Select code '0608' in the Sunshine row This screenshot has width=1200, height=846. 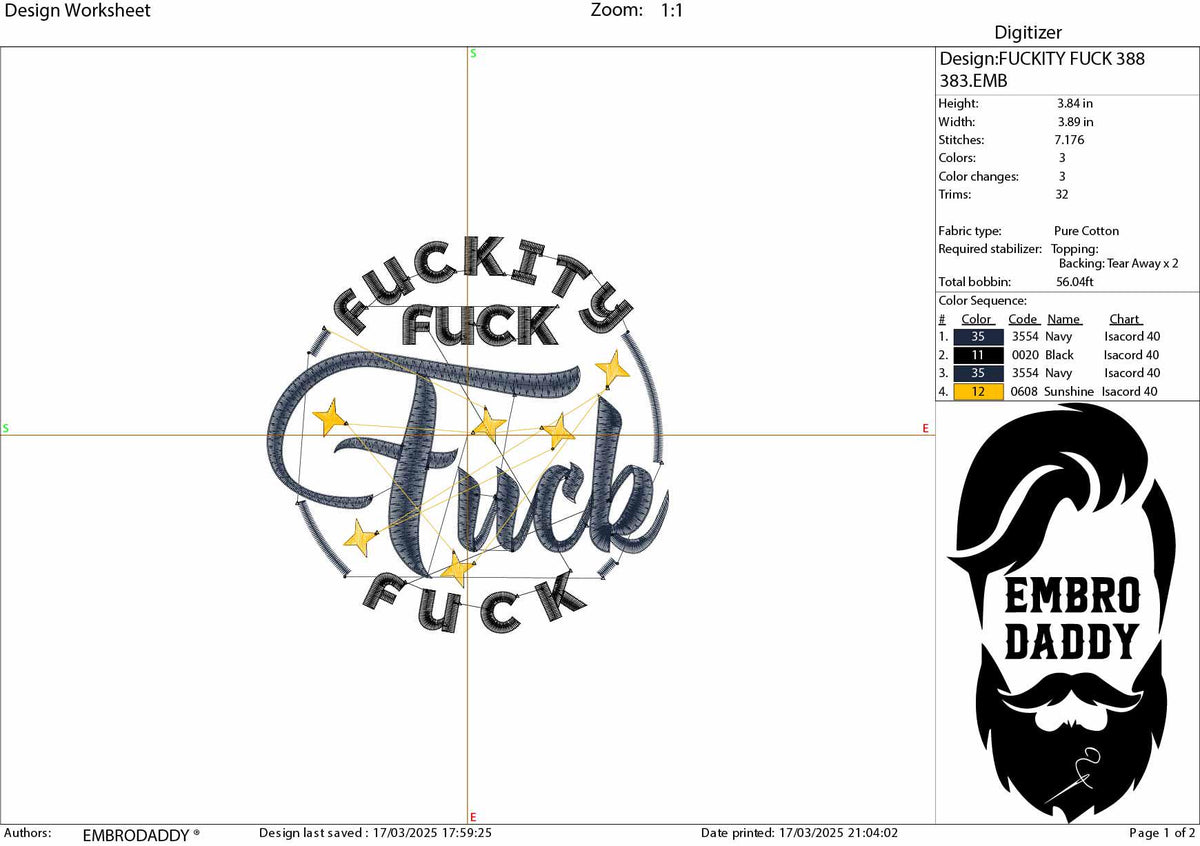pos(1025,392)
